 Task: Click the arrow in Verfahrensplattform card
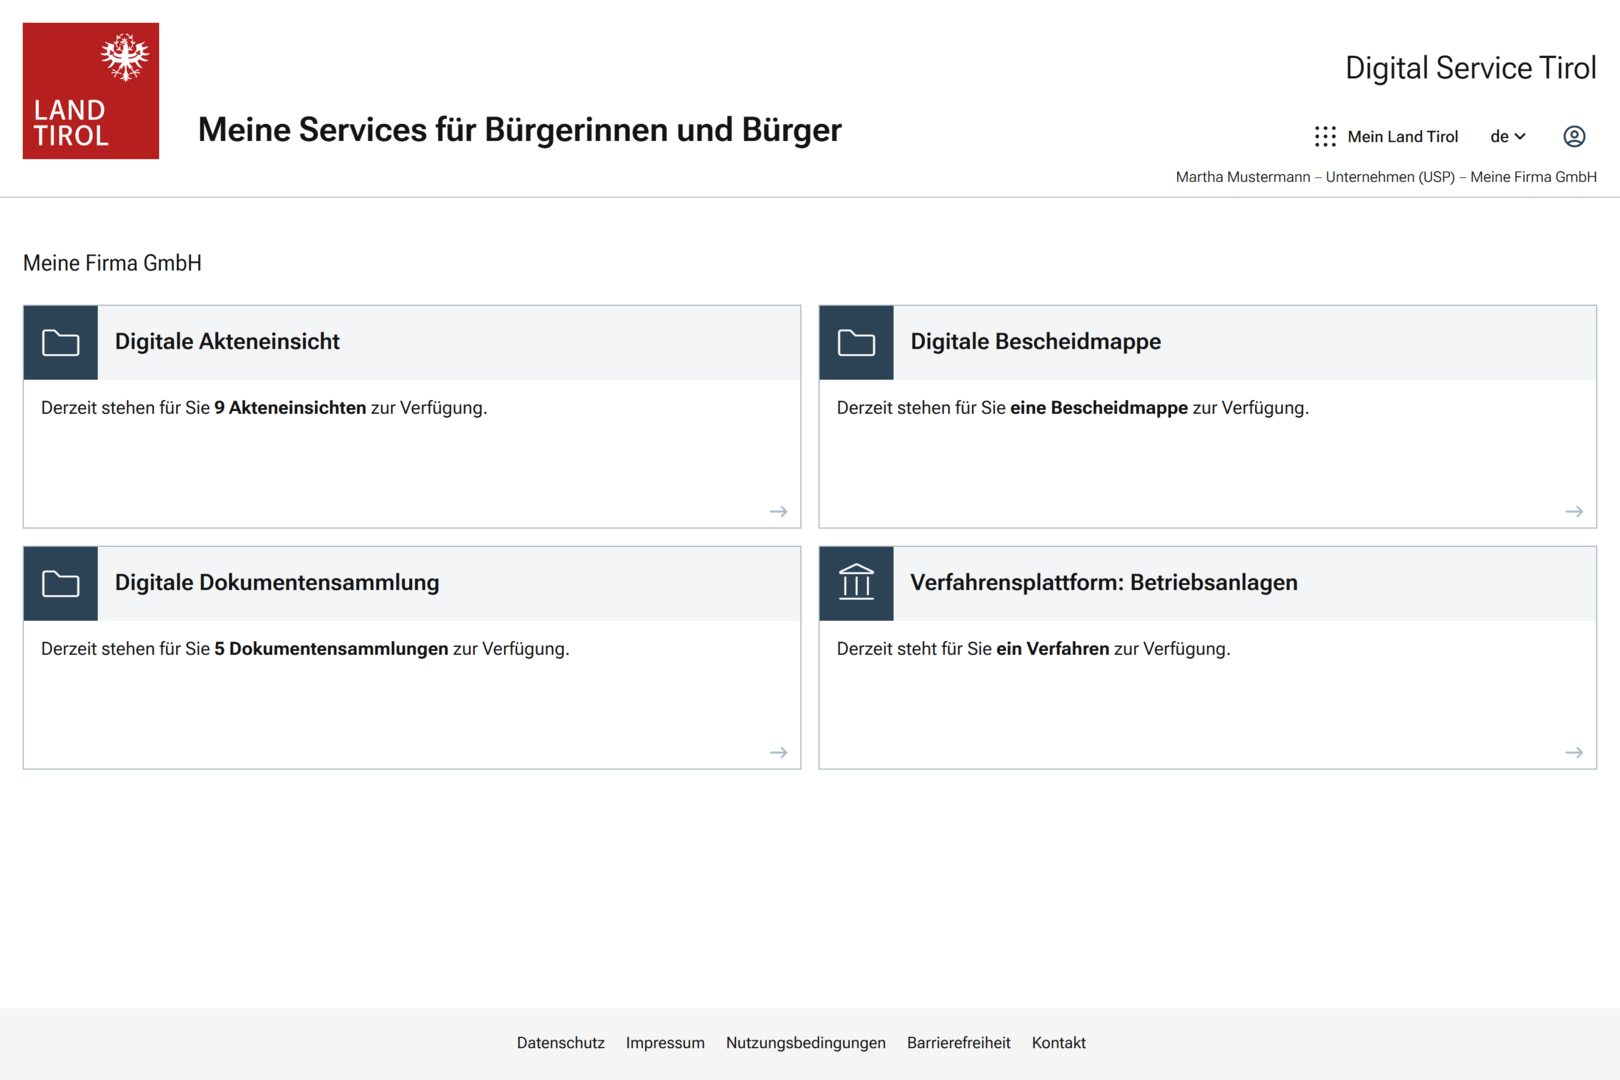coord(1573,753)
